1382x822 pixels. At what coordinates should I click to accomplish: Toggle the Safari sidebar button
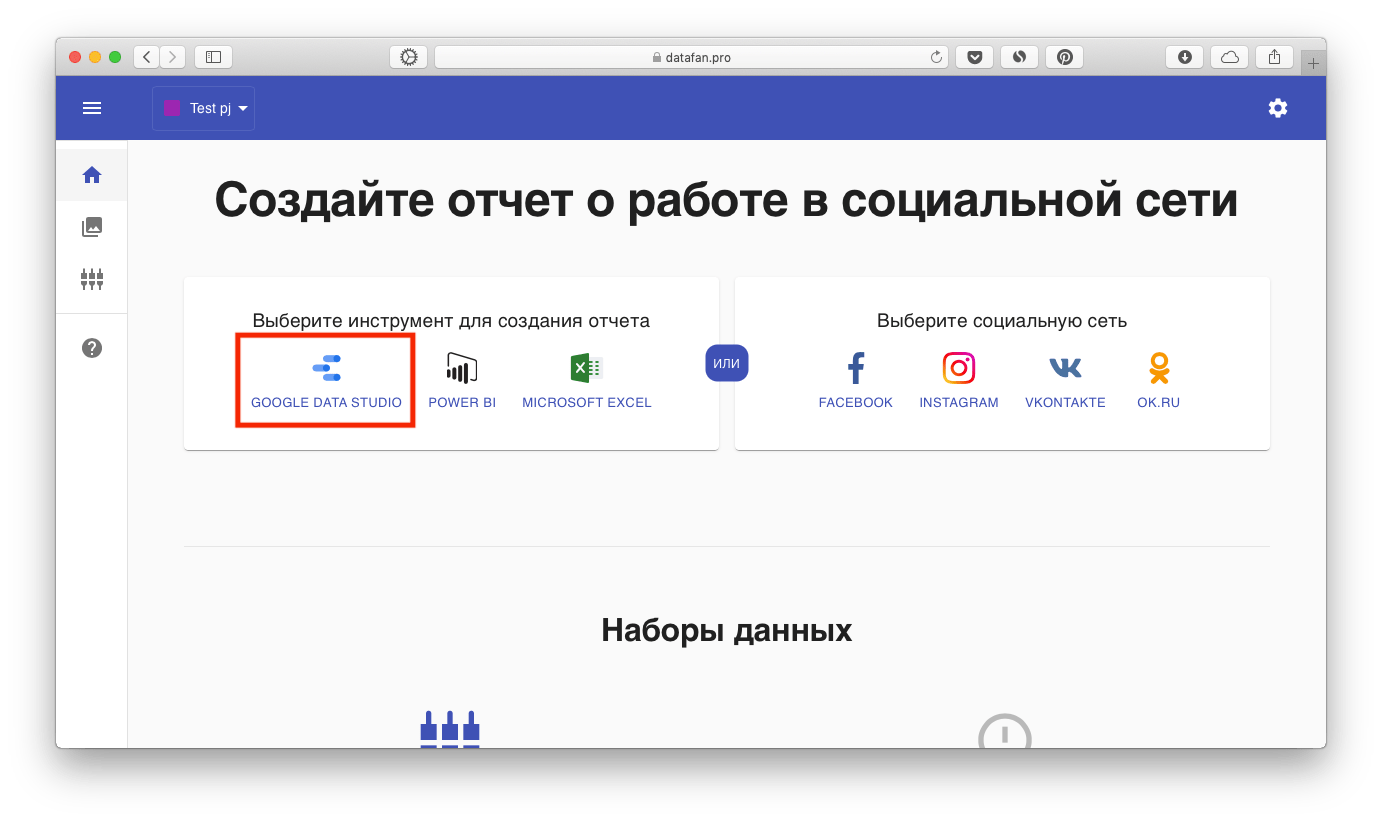[213, 57]
